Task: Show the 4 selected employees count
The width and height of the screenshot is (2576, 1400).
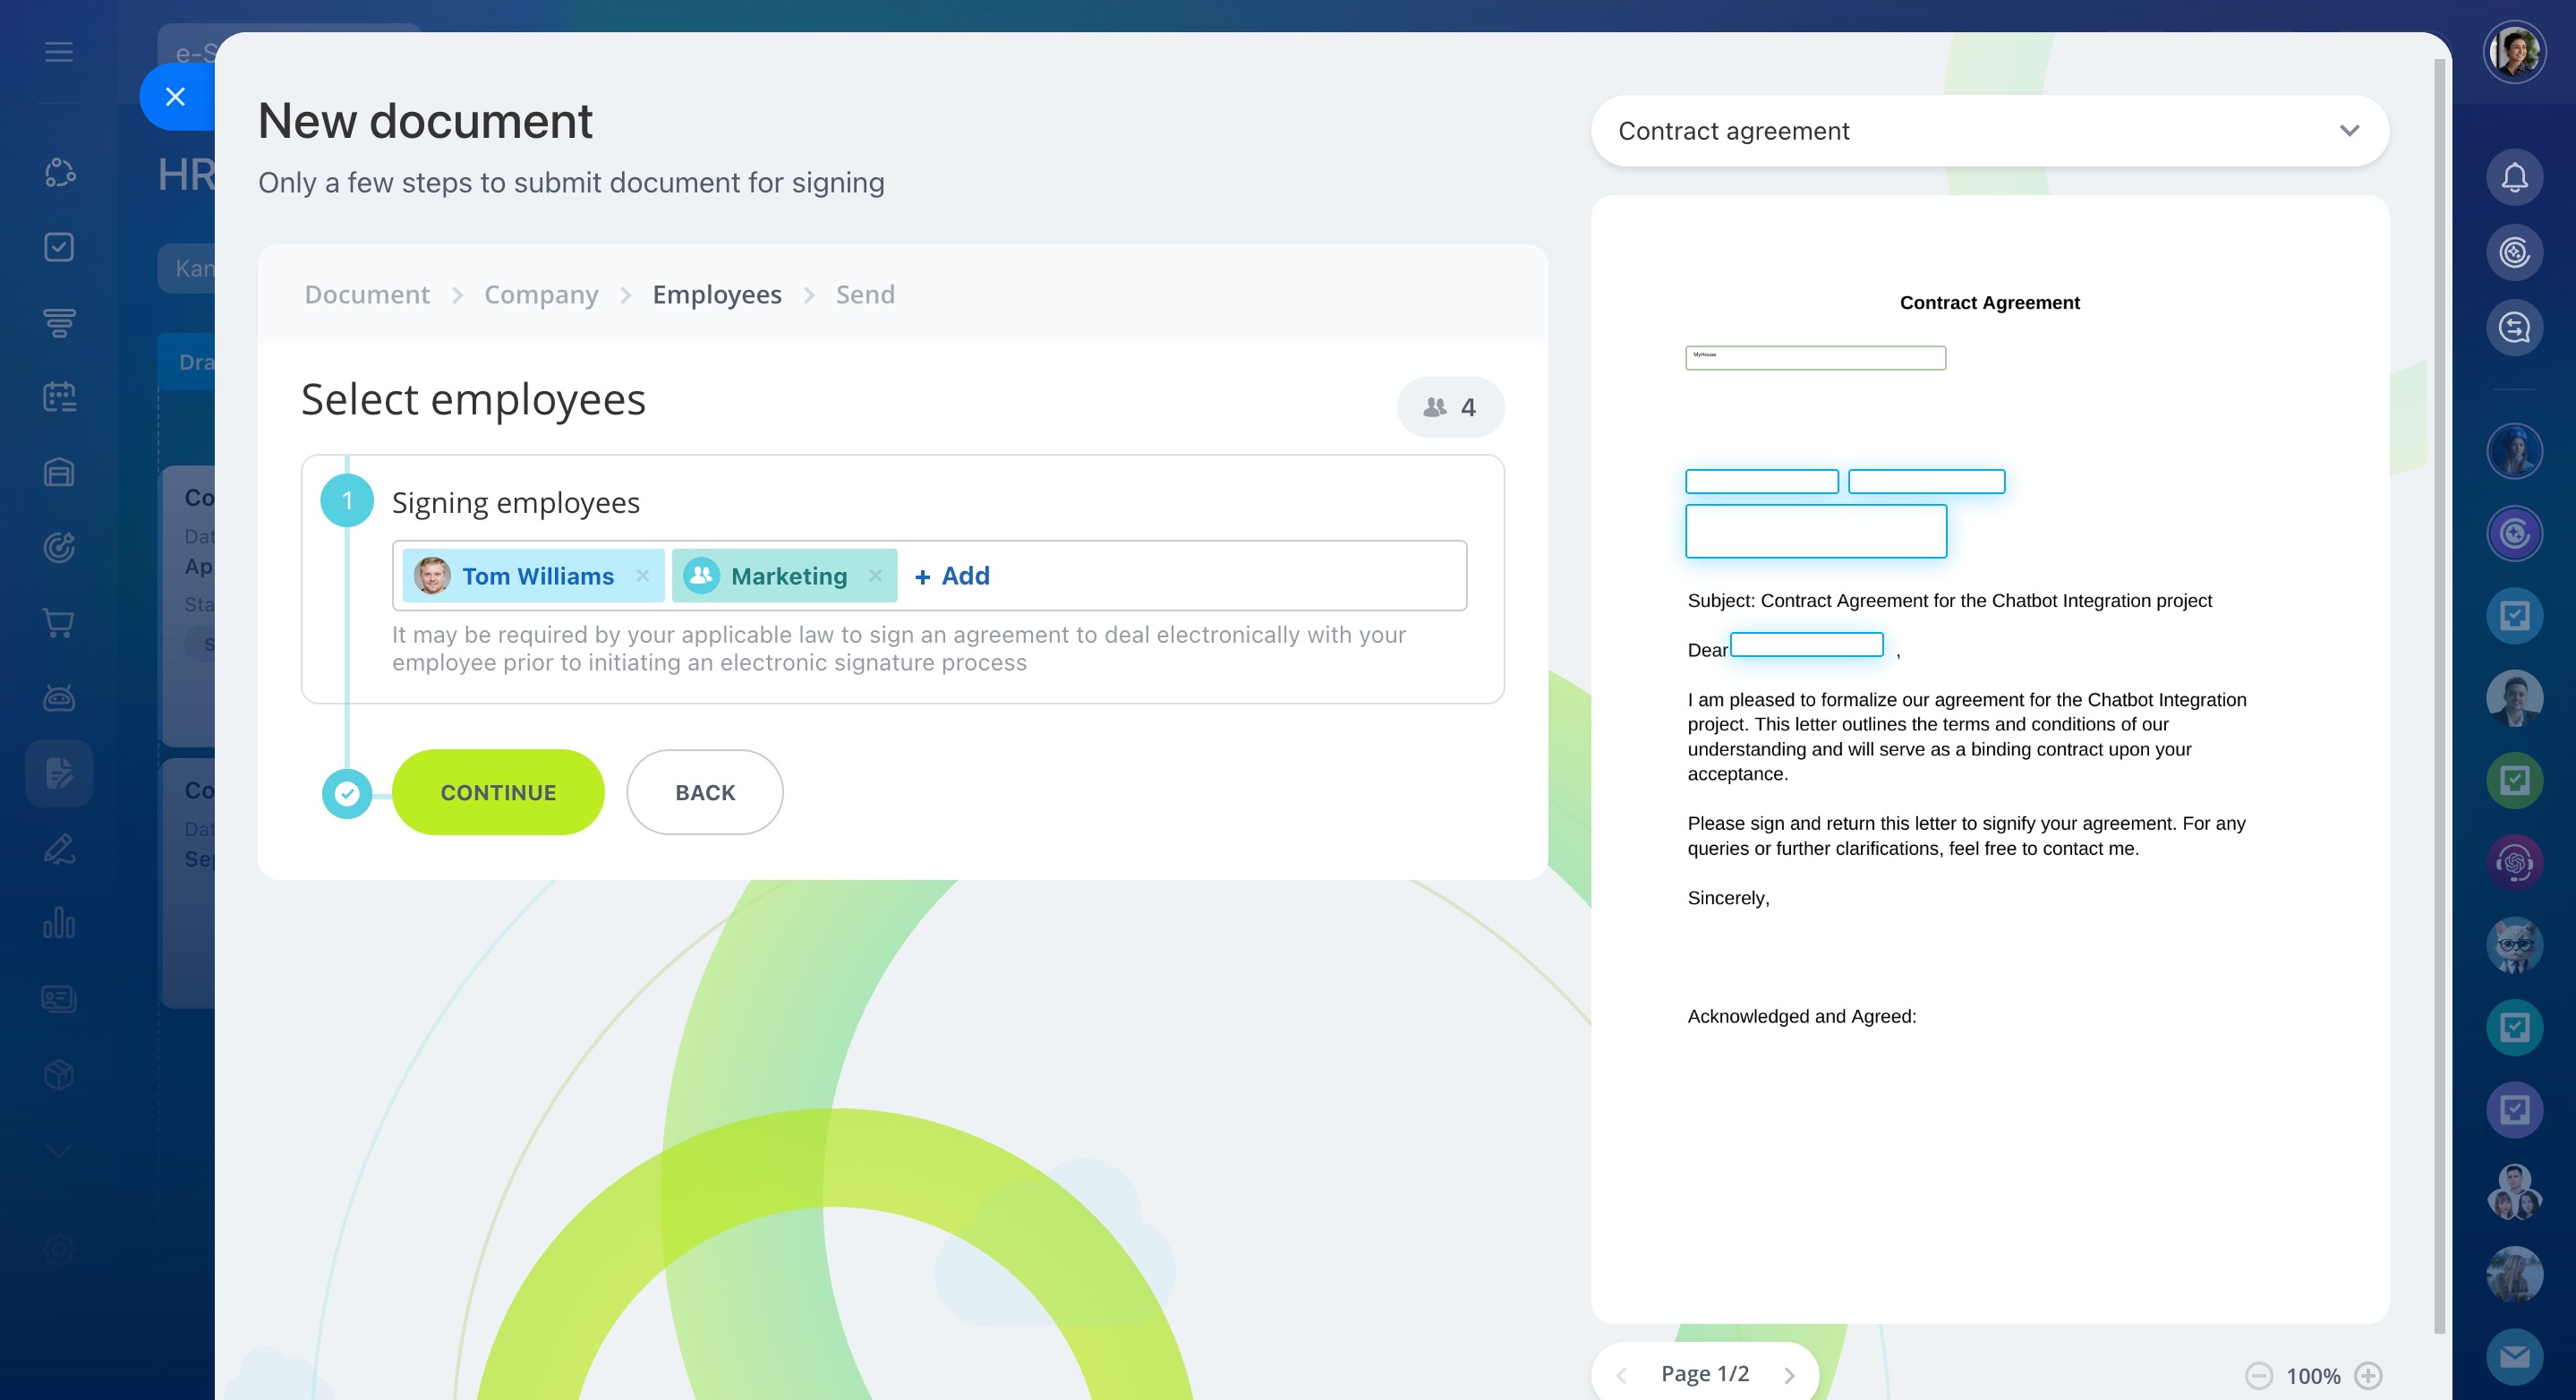Action: pyautogui.click(x=1450, y=407)
